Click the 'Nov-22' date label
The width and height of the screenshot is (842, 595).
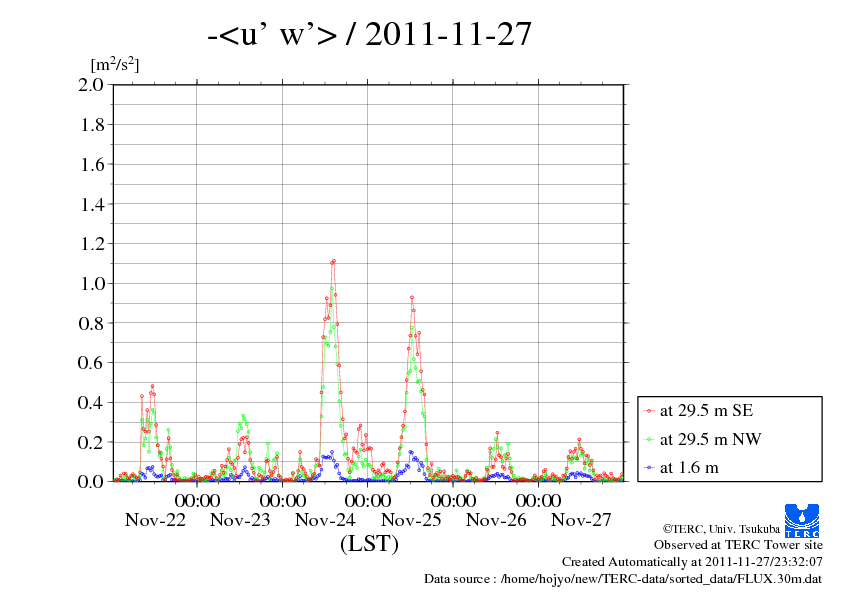point(155,520)
